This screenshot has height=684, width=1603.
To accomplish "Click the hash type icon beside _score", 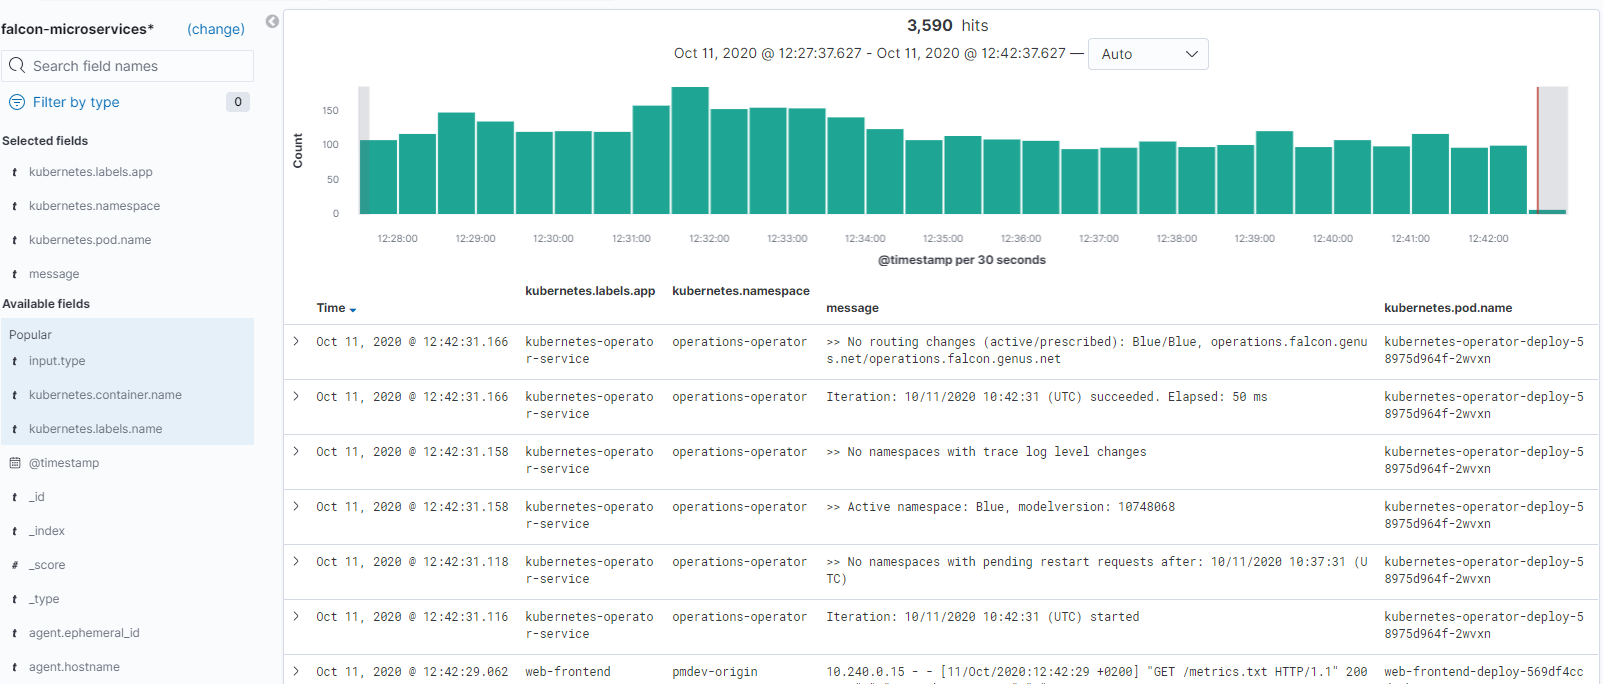I will click(15, 565).
